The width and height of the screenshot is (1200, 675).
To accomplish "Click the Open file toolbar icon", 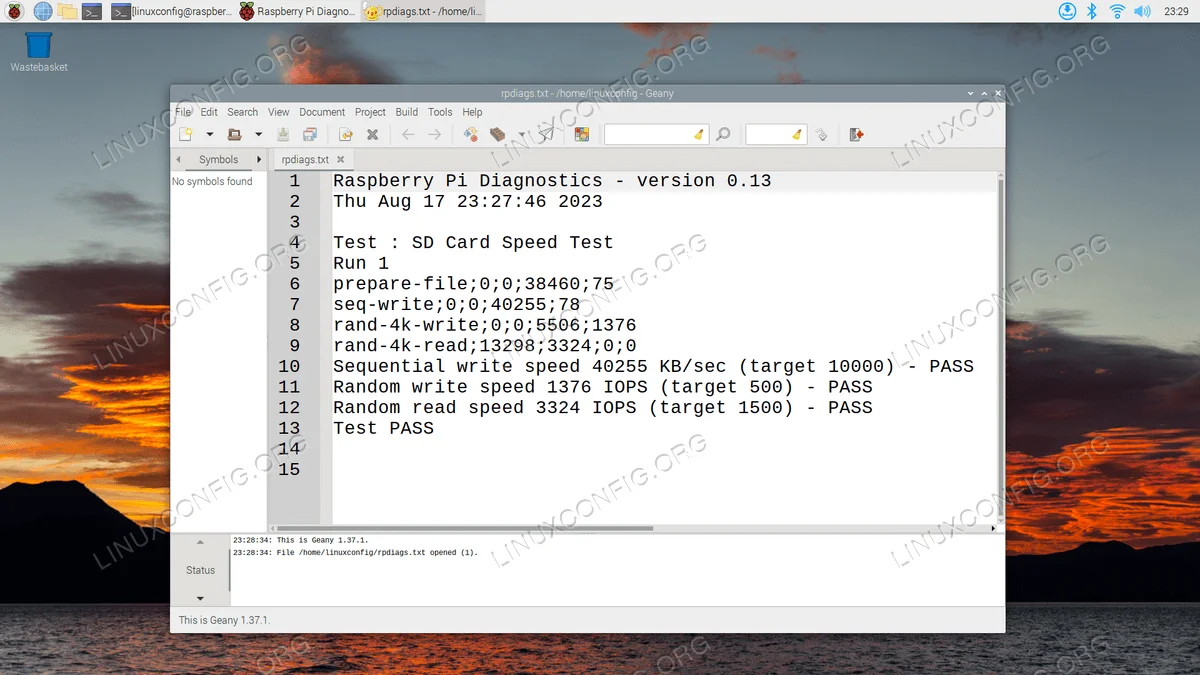I will [234, 134].
